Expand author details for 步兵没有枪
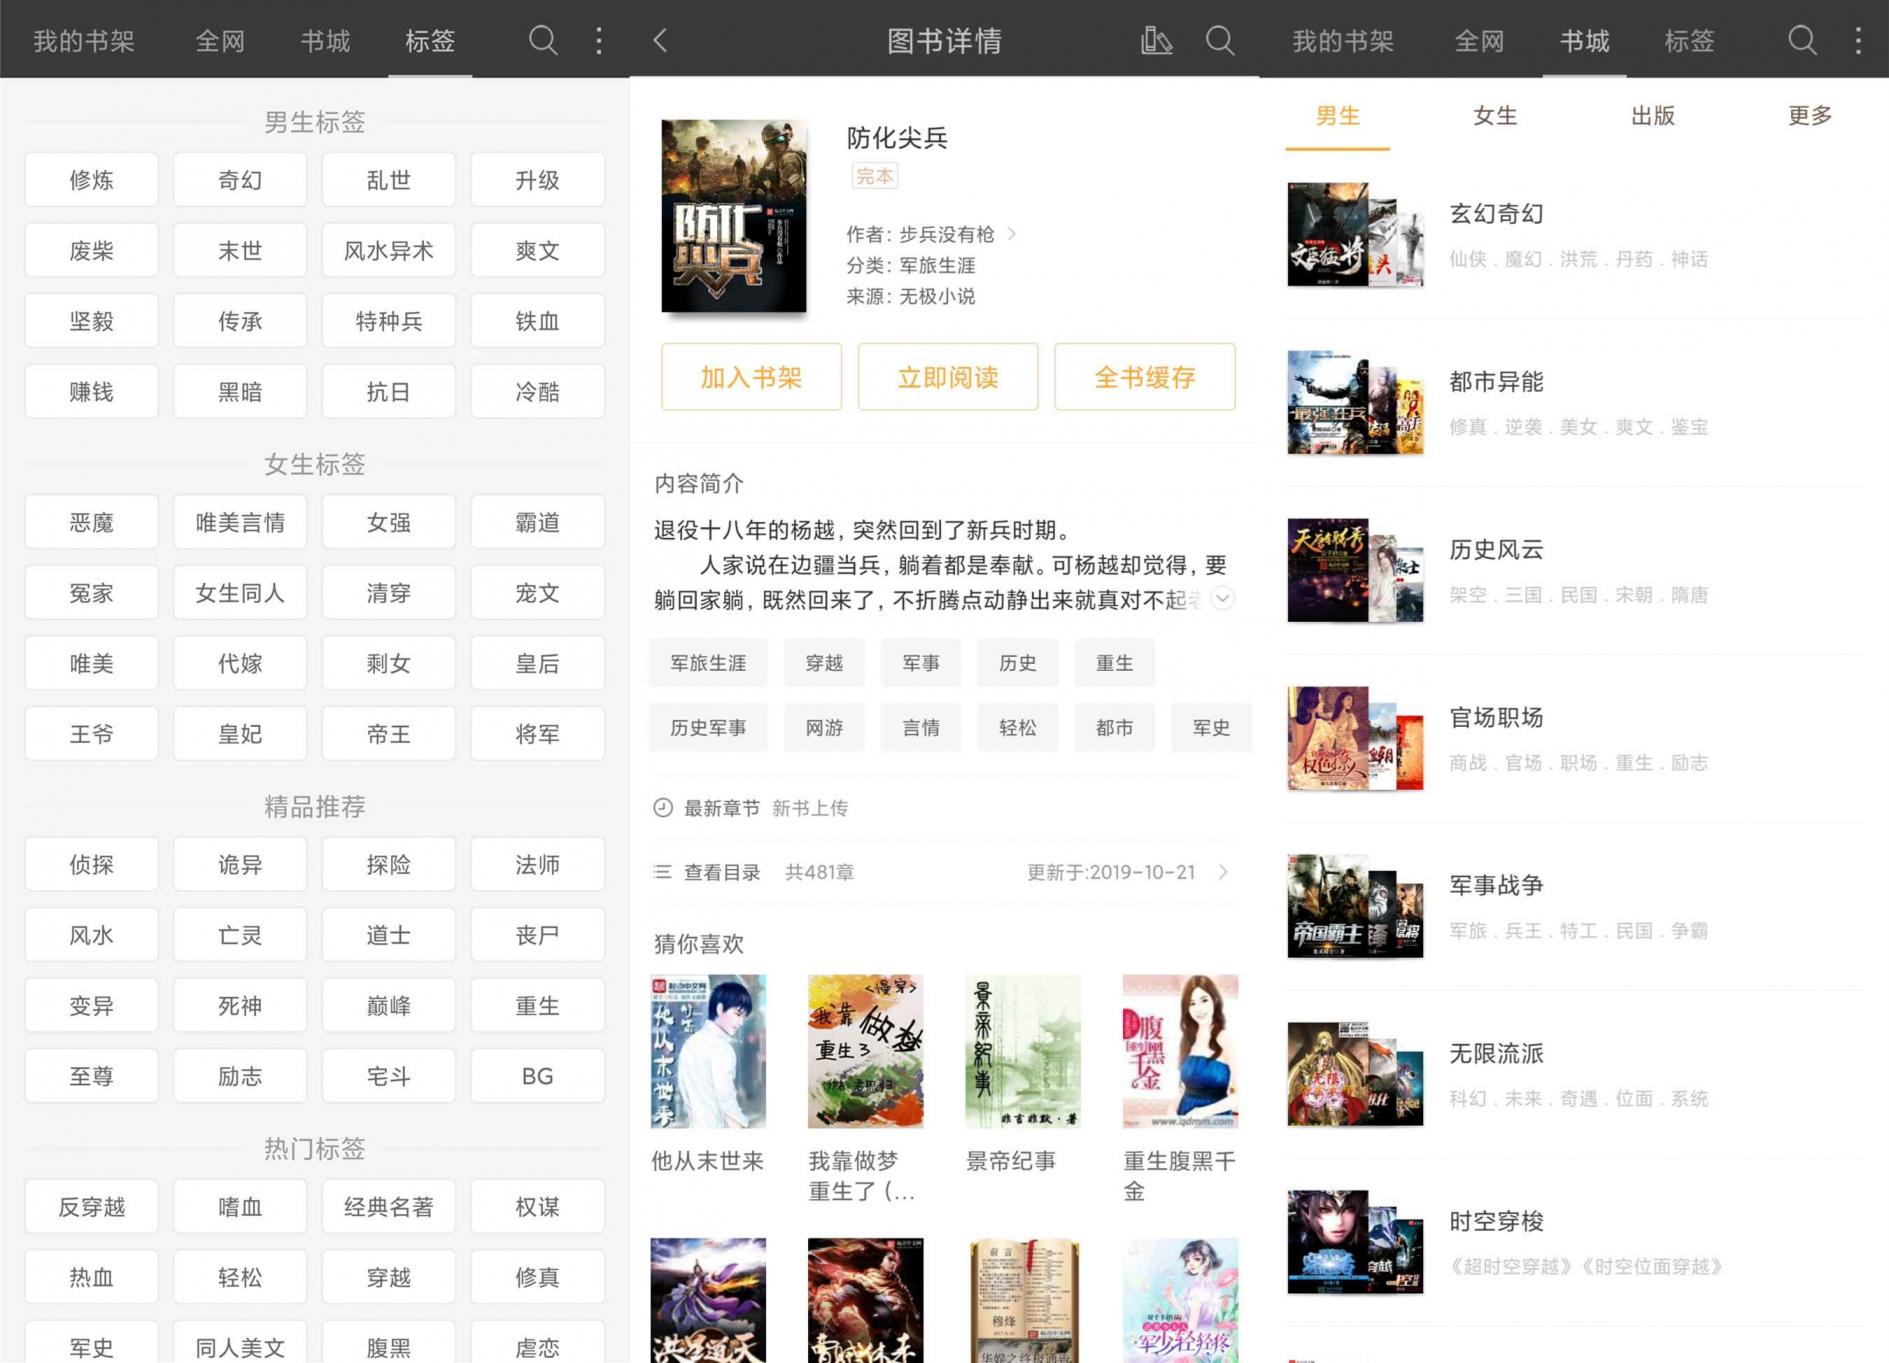 pos(1012,235)
